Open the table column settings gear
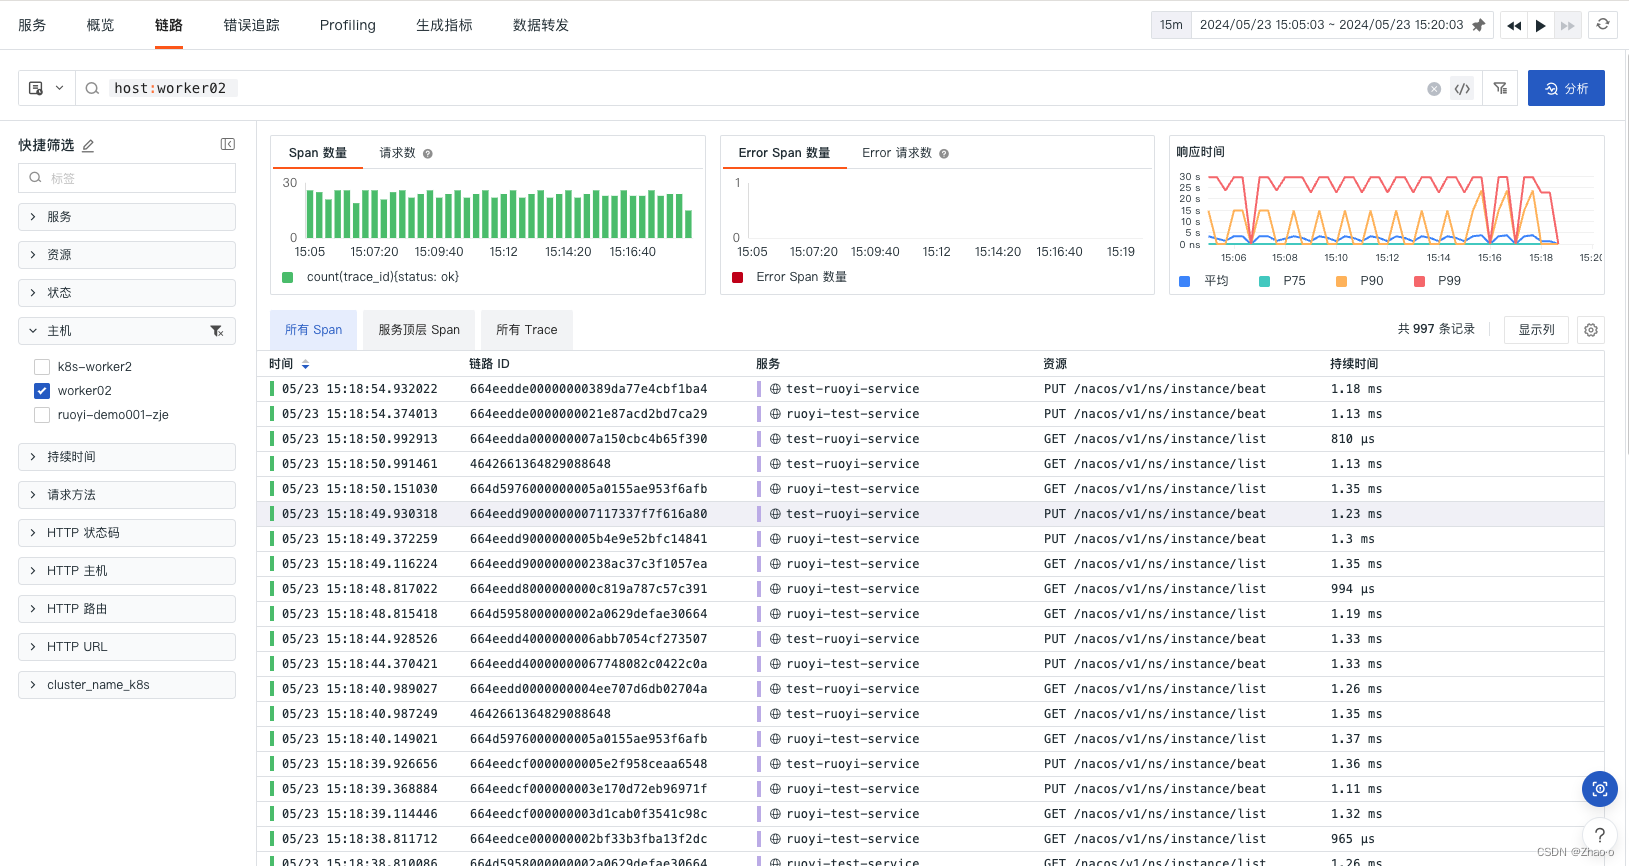1629x866 pixels. pyautogui.click(x=1591, y=330)
